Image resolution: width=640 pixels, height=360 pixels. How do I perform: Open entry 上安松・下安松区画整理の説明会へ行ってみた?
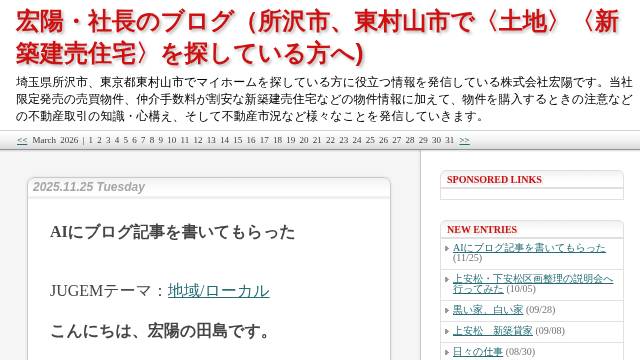(533, 284)
